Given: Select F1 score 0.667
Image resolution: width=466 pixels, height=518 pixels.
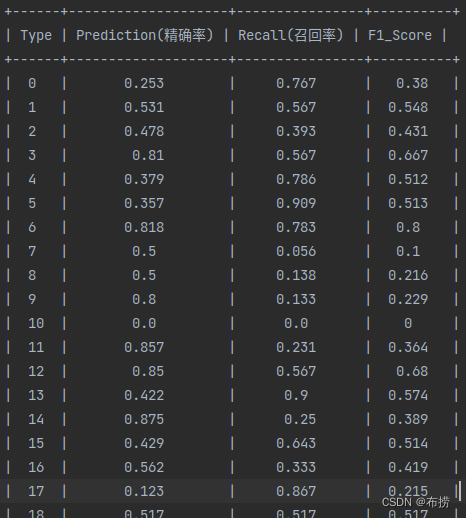Looking at the screenshot, I should pos(408,155).
